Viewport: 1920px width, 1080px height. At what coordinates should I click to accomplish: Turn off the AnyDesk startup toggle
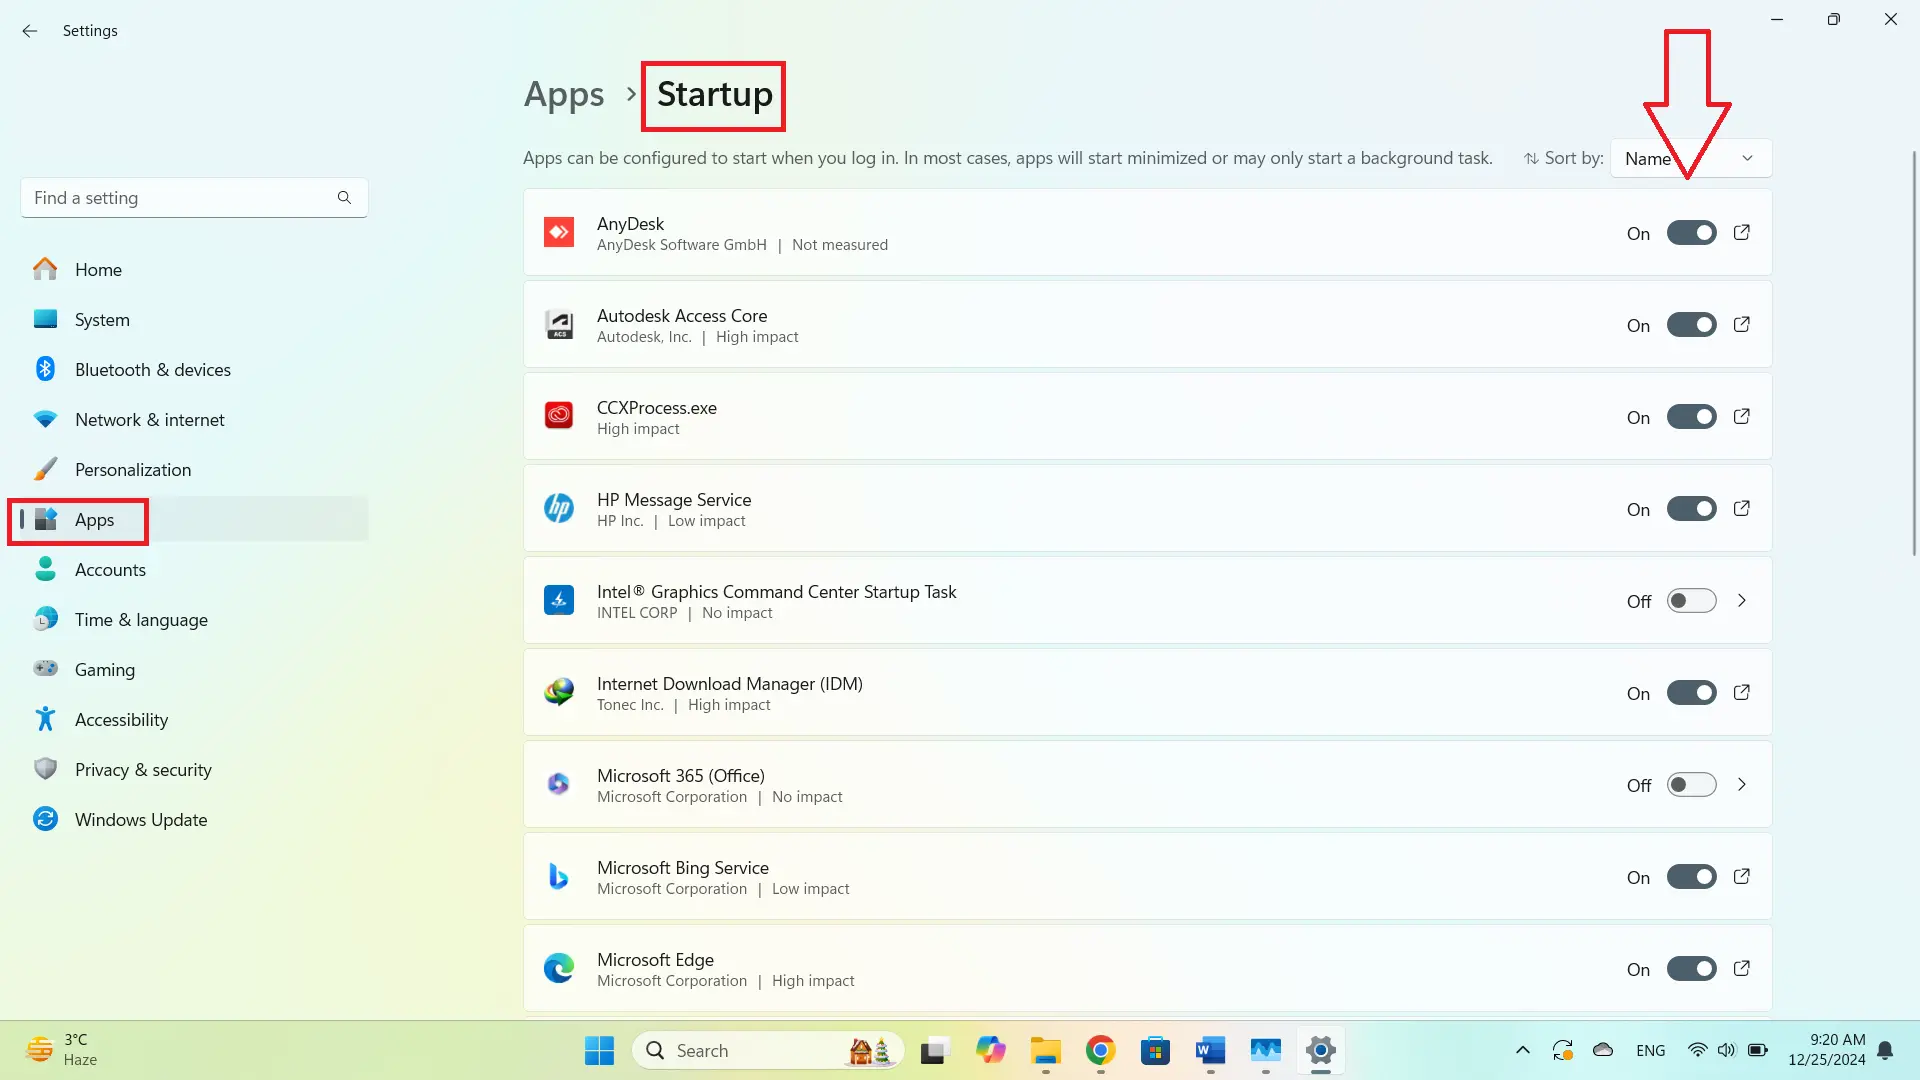1691,232
